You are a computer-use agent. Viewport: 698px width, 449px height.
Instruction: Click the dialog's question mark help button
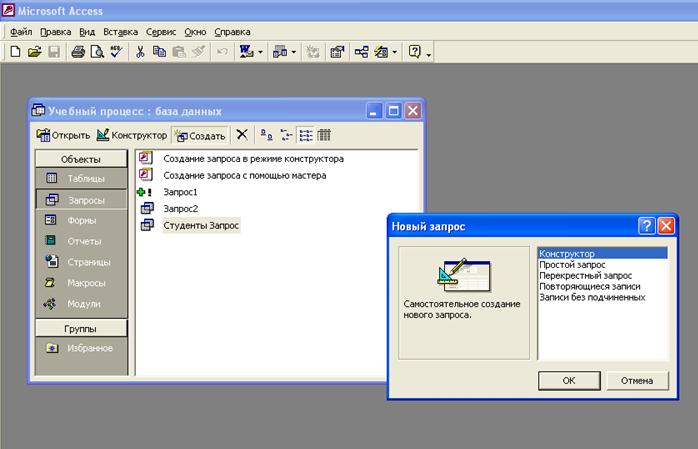[646, 226]
